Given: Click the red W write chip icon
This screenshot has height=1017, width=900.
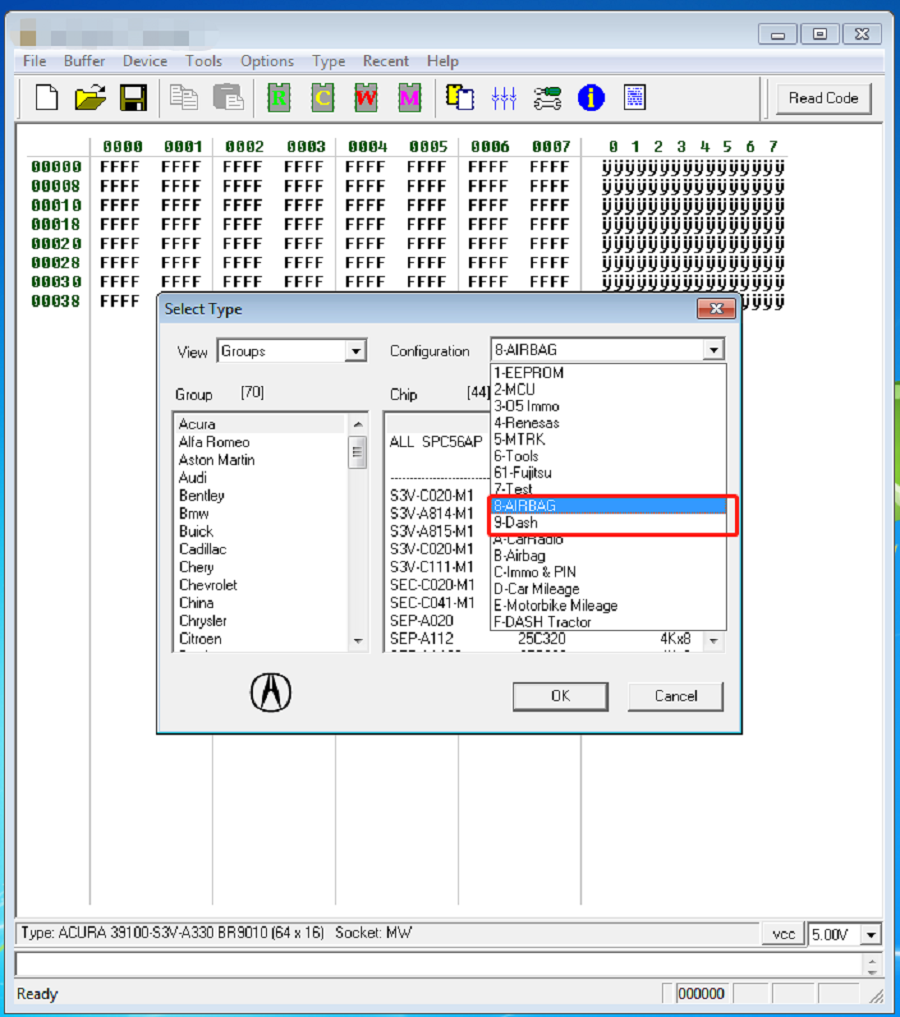Looking at the screenshot, I should point(366,98).
